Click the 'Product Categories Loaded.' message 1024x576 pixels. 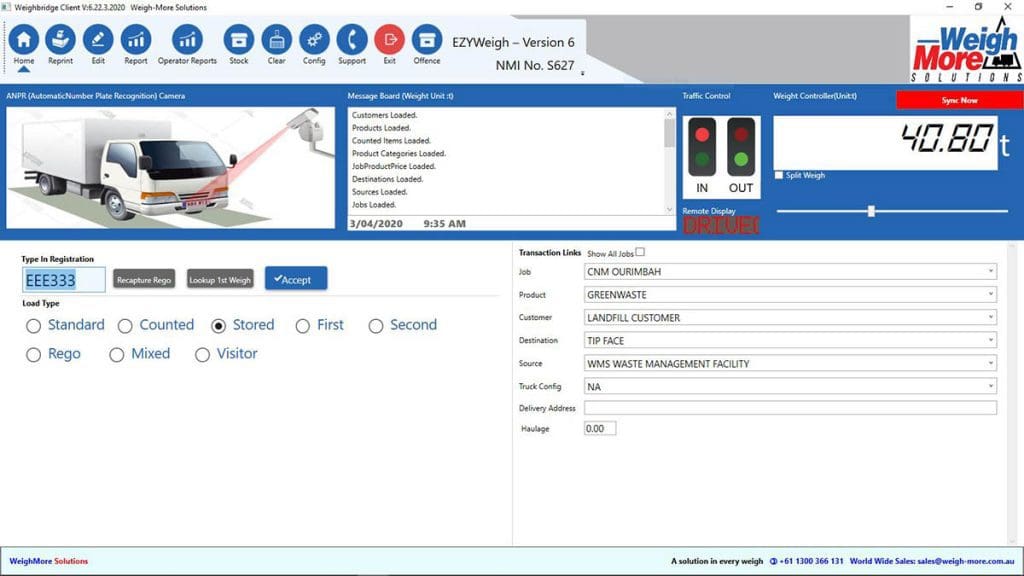(x=399, y=153)
